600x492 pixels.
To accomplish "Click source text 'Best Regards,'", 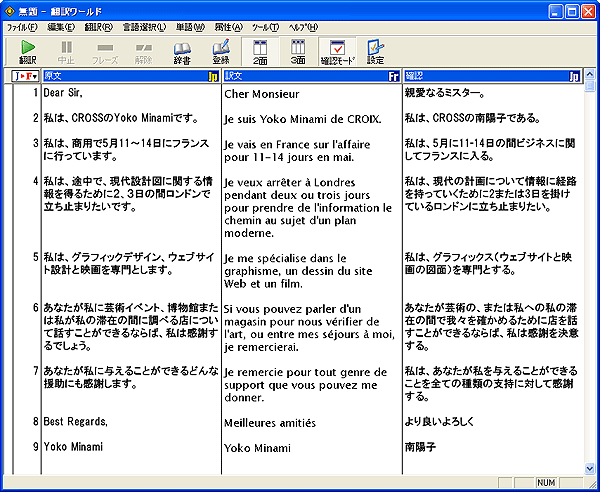I will point(75,422).
